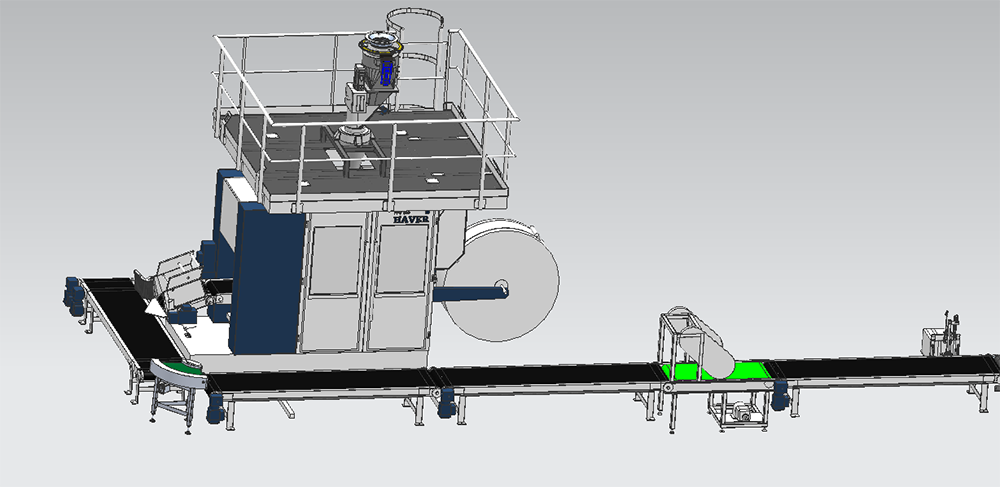Select the curved conveyor corner segment

(177, 376)
